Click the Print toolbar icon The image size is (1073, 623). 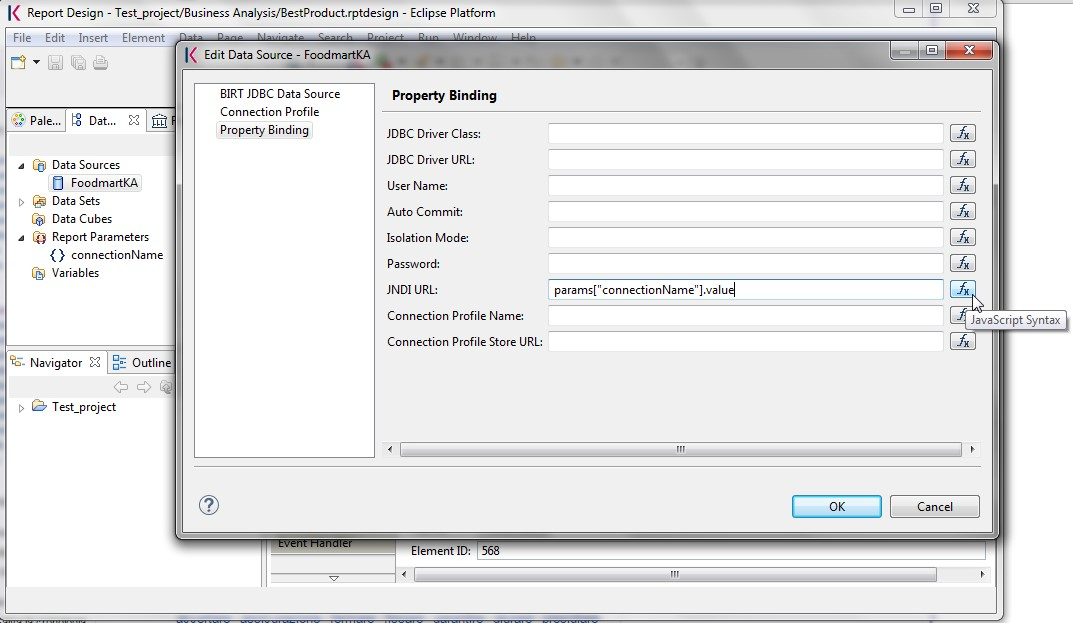pos(101,63)
